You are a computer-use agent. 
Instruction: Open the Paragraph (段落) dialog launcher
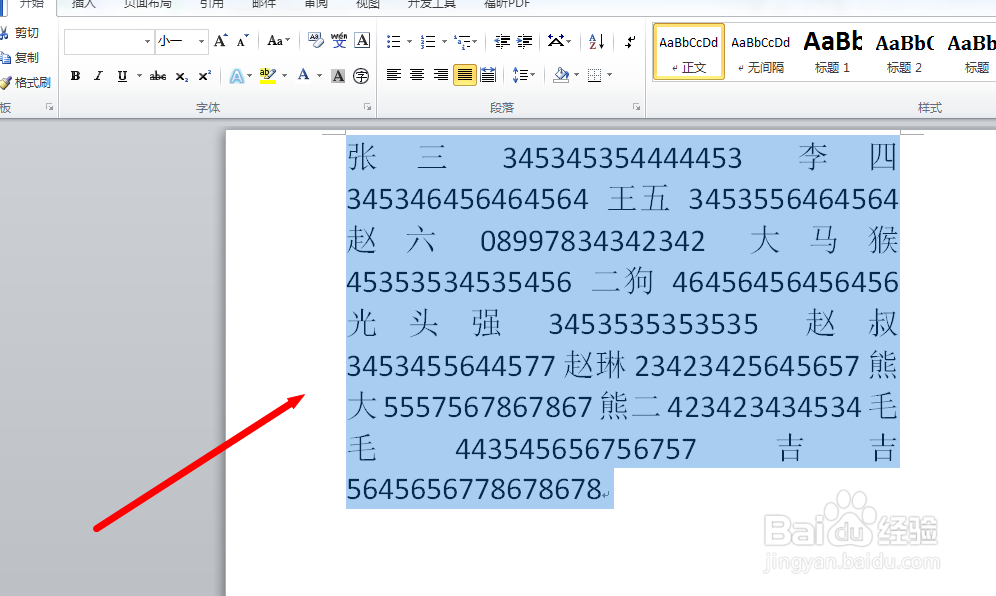636,107
